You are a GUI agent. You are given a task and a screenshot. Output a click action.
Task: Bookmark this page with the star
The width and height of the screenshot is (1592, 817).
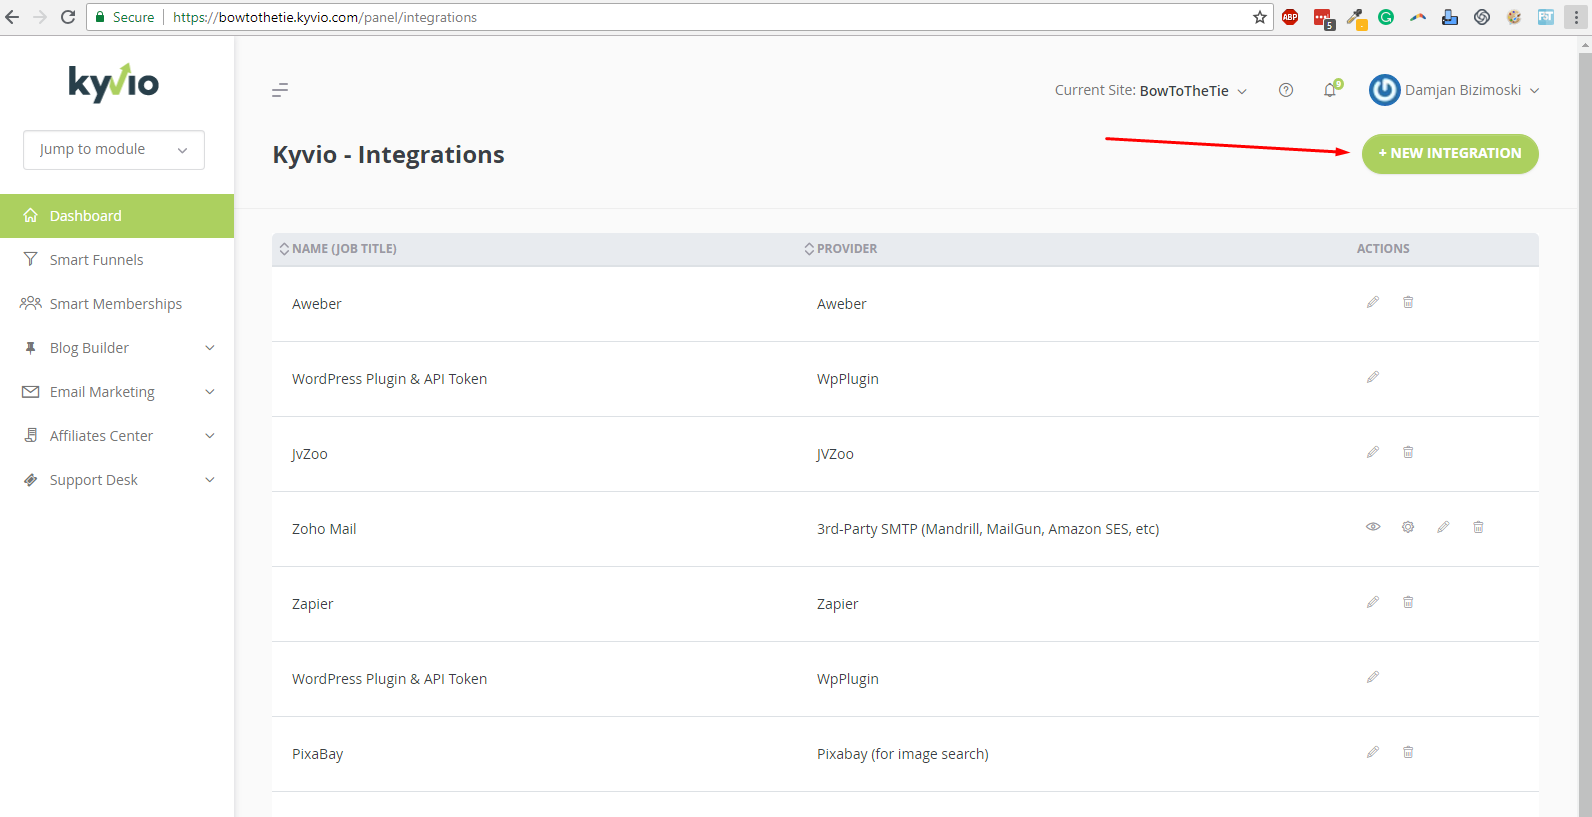tap(1260, 17)
